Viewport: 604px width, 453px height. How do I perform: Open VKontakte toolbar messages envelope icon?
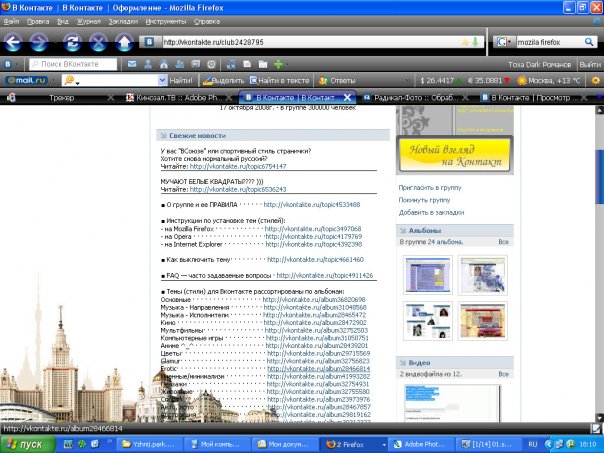pos(132,64)
